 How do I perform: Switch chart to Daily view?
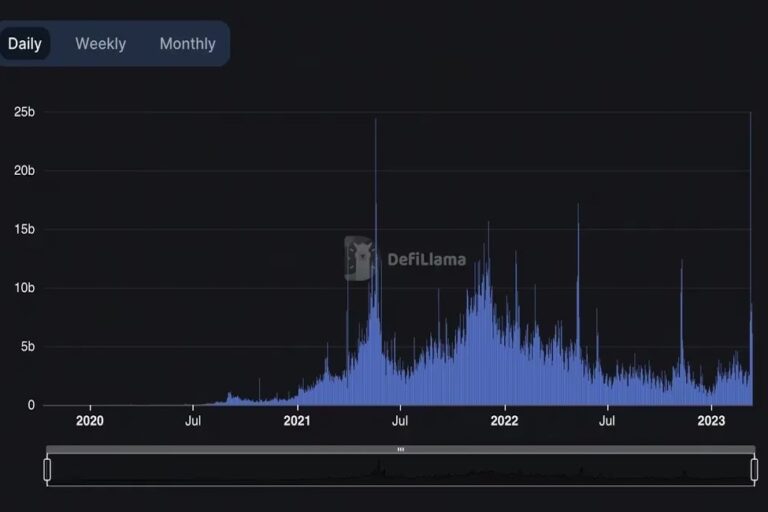(24, 44)
